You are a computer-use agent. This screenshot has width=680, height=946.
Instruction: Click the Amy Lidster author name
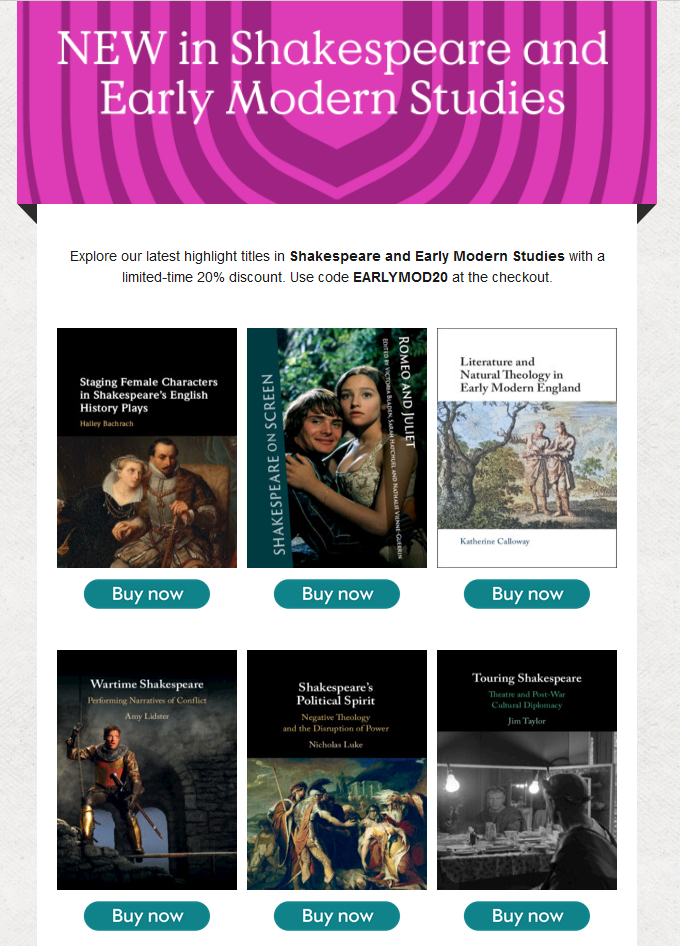click(x=147, y=716)
